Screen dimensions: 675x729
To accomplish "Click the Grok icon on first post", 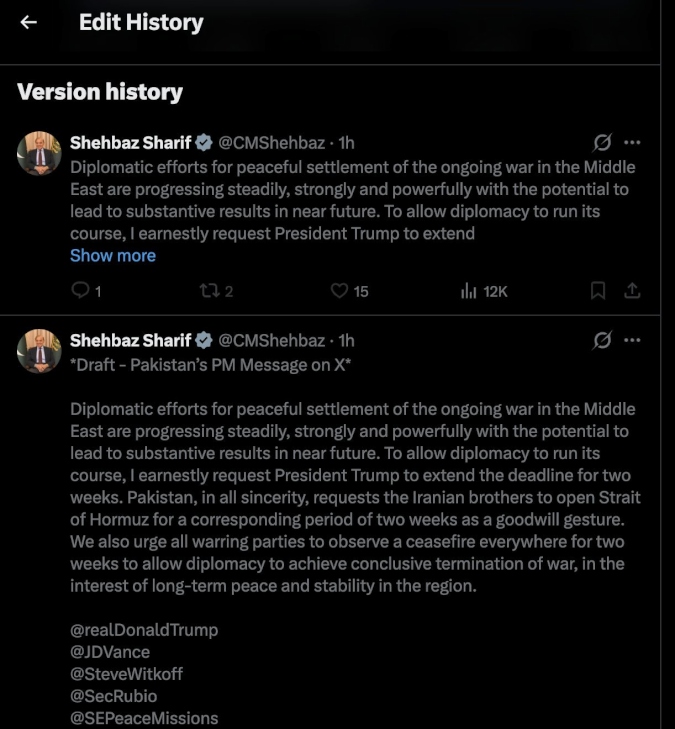I will 602,142.
